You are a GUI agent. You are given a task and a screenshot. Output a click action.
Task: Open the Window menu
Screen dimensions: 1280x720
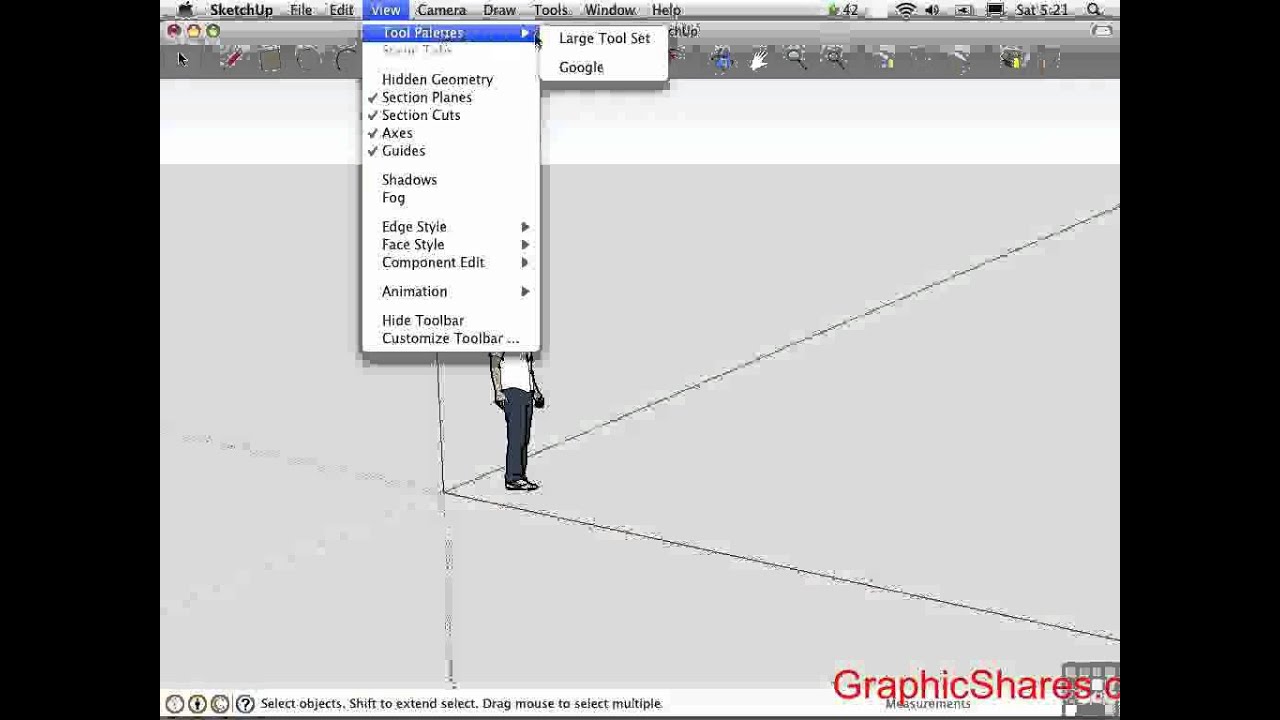pyautogui.click(x=610, y=10)
